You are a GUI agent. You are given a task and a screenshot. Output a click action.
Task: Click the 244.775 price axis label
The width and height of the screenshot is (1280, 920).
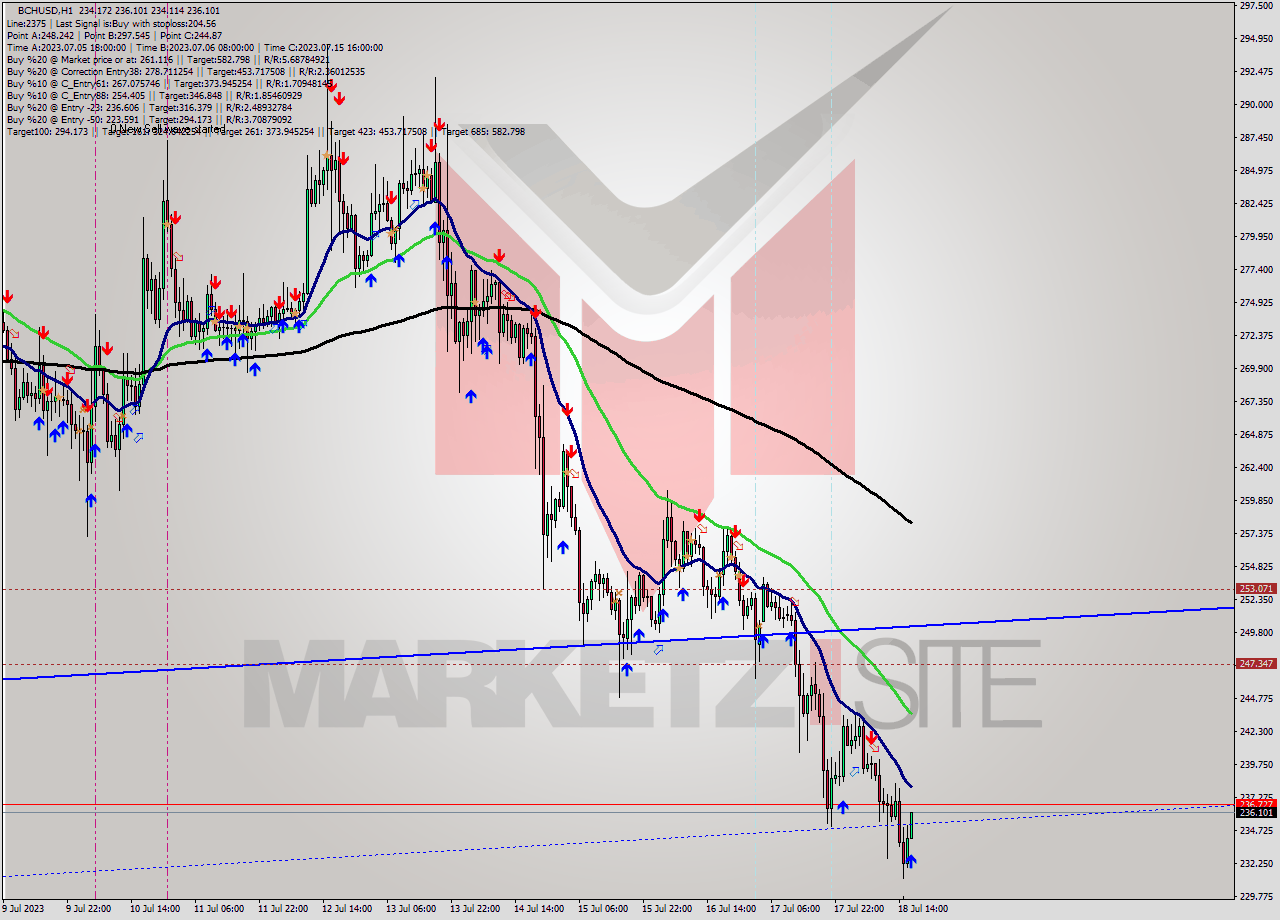click(1255, 699)
